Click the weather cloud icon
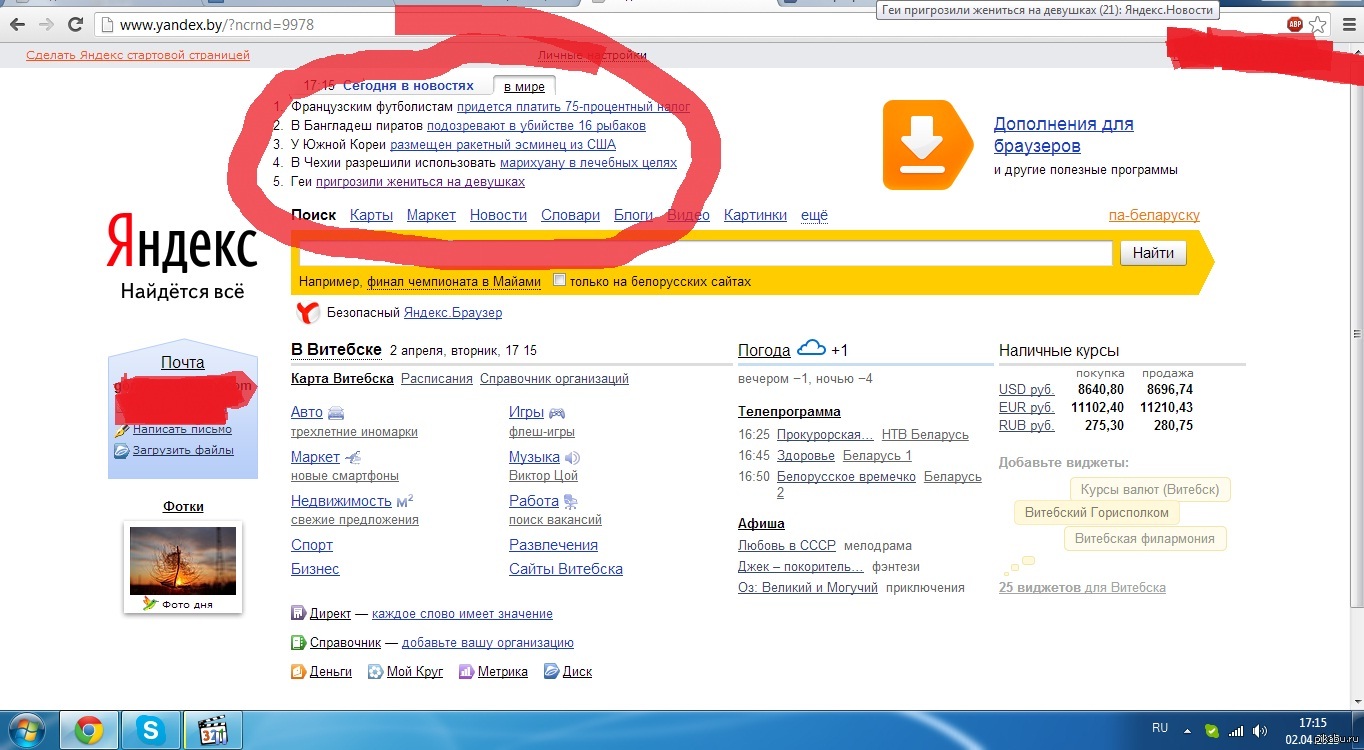The width and height of the screenshot is (1364, 750). coord(811,348)
